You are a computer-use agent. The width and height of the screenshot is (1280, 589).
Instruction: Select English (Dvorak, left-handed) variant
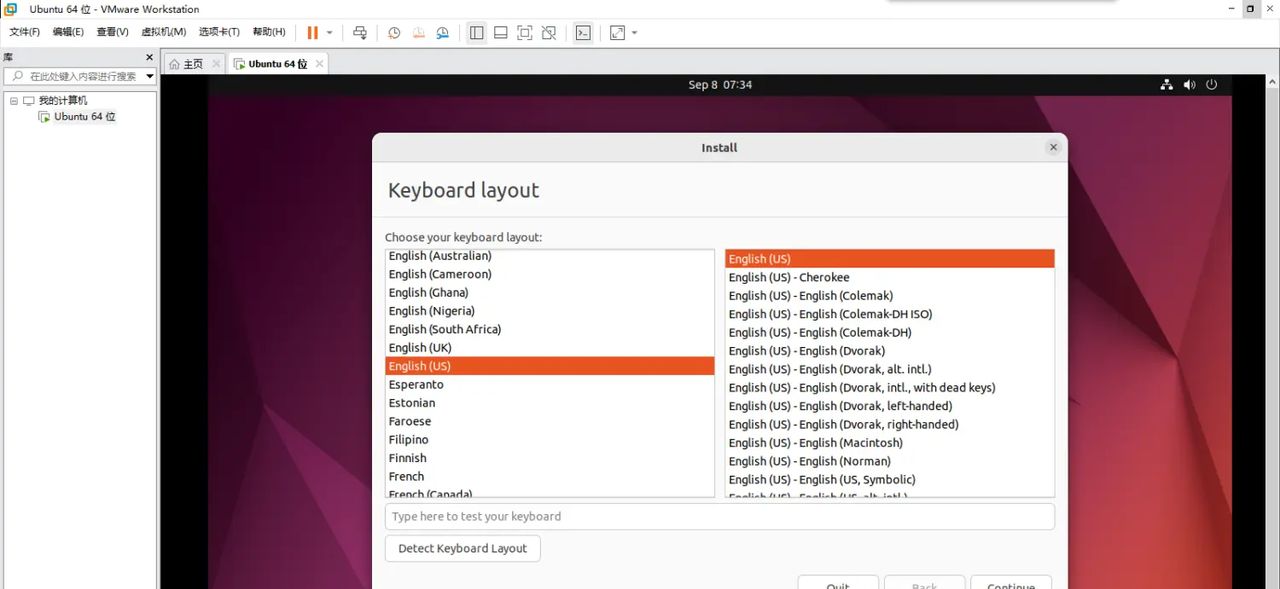click(890, 406)
